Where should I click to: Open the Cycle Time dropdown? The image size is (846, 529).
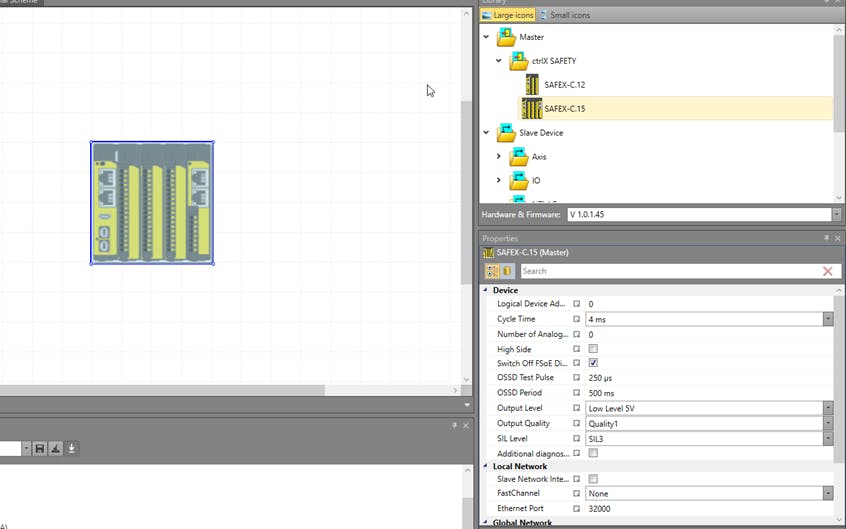pyautogui.click(x=828, y=319)
